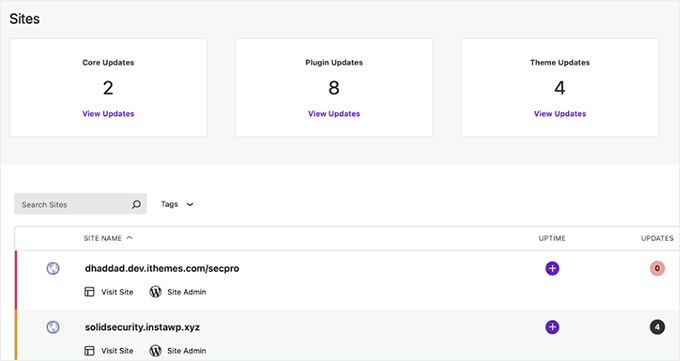
Task: Click Visit Site layout icon for dhaddad site
Action: (89, 292)
